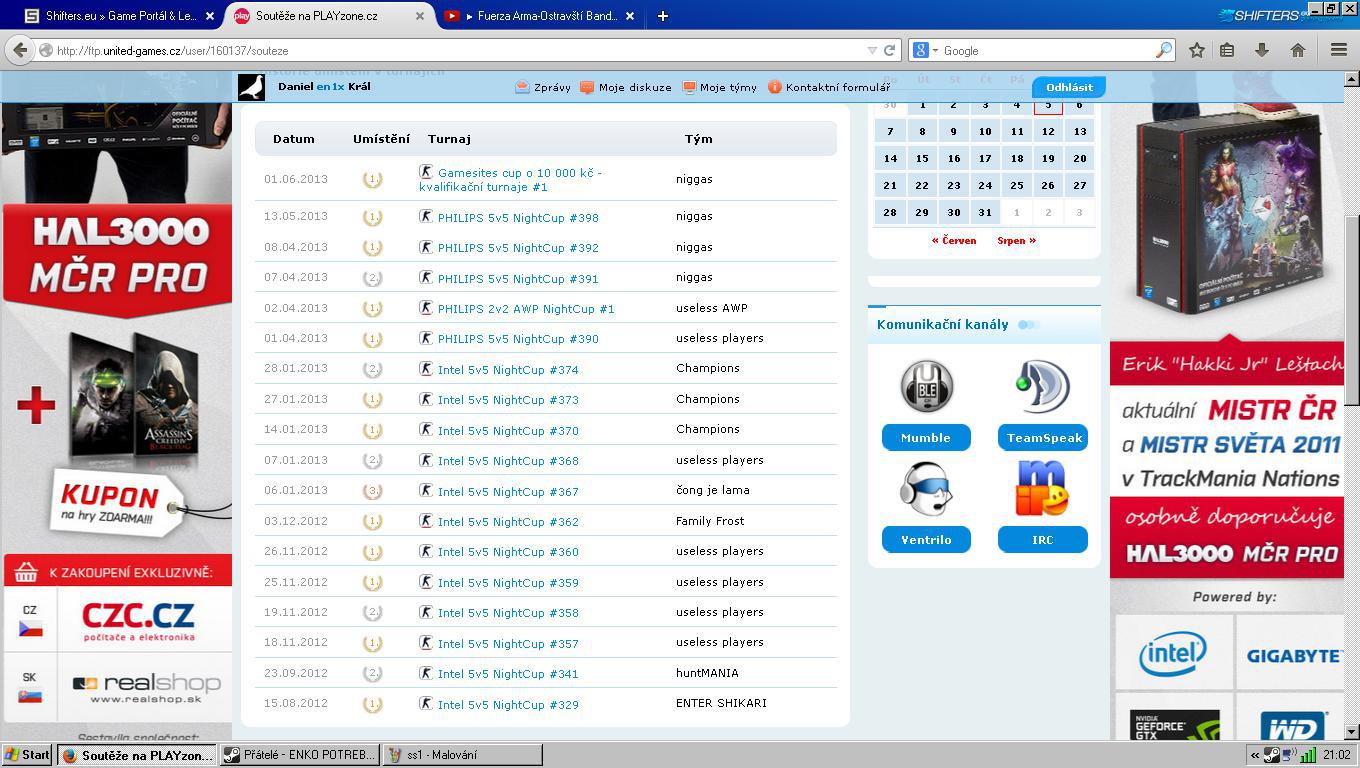Click the bookmark star icon
The width and height of the screenshot is (1360, 768).
pos(1196,50)
